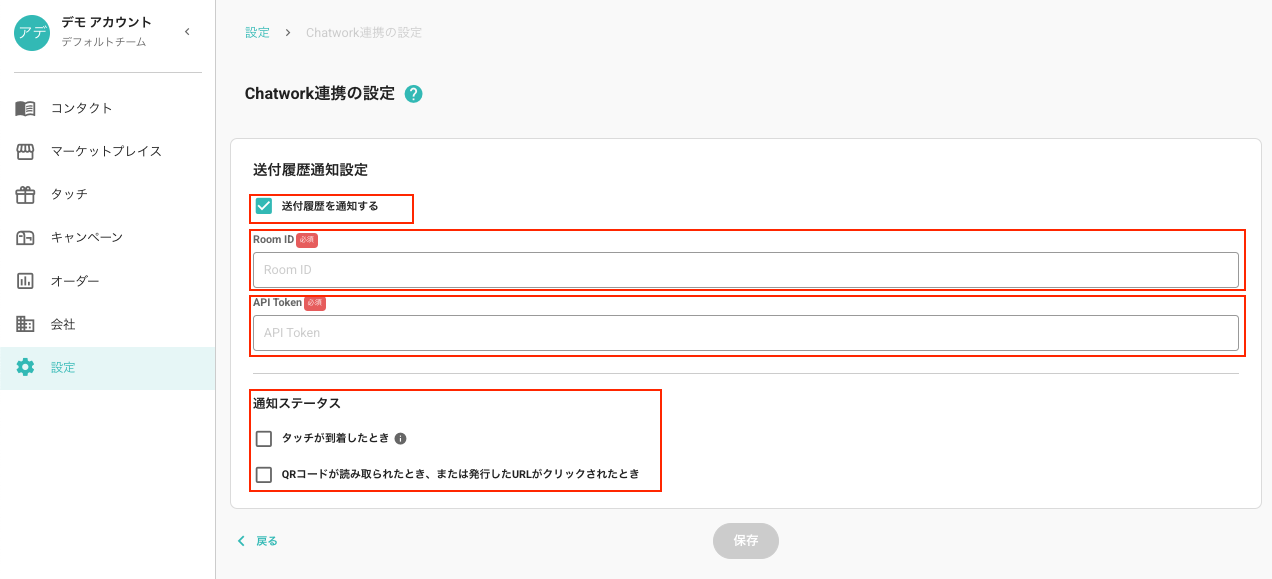Click the Company building icon

[x=25, y=324]
